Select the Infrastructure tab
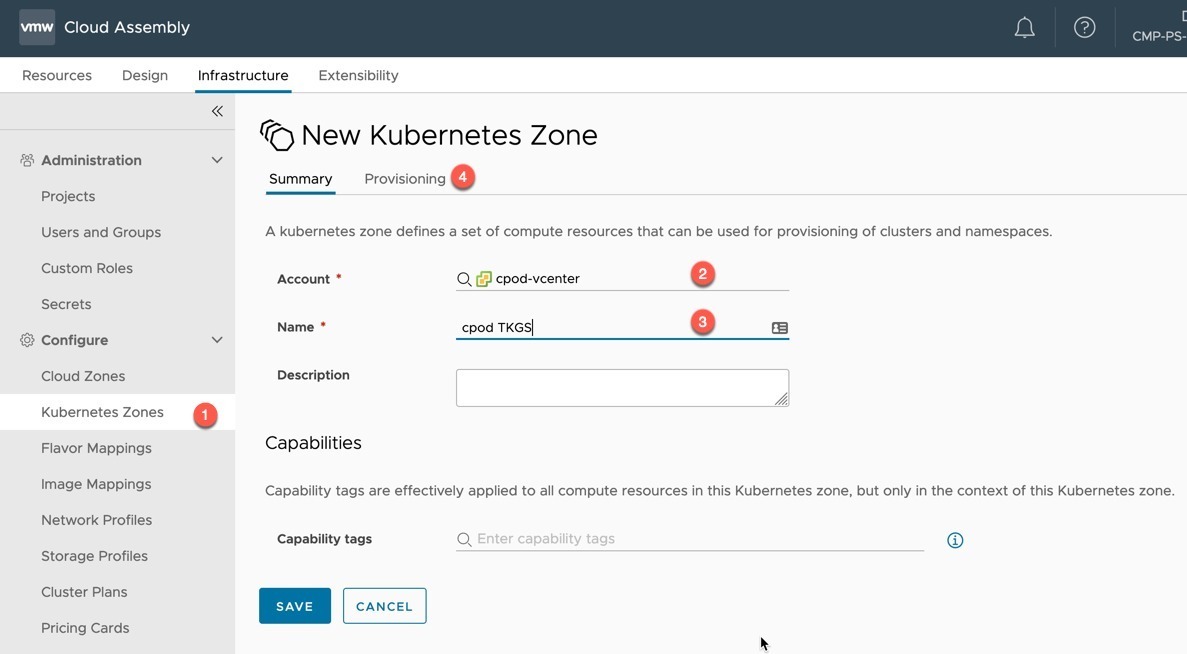The width and height of the screenshot is (1187, 654). (243, 76)
